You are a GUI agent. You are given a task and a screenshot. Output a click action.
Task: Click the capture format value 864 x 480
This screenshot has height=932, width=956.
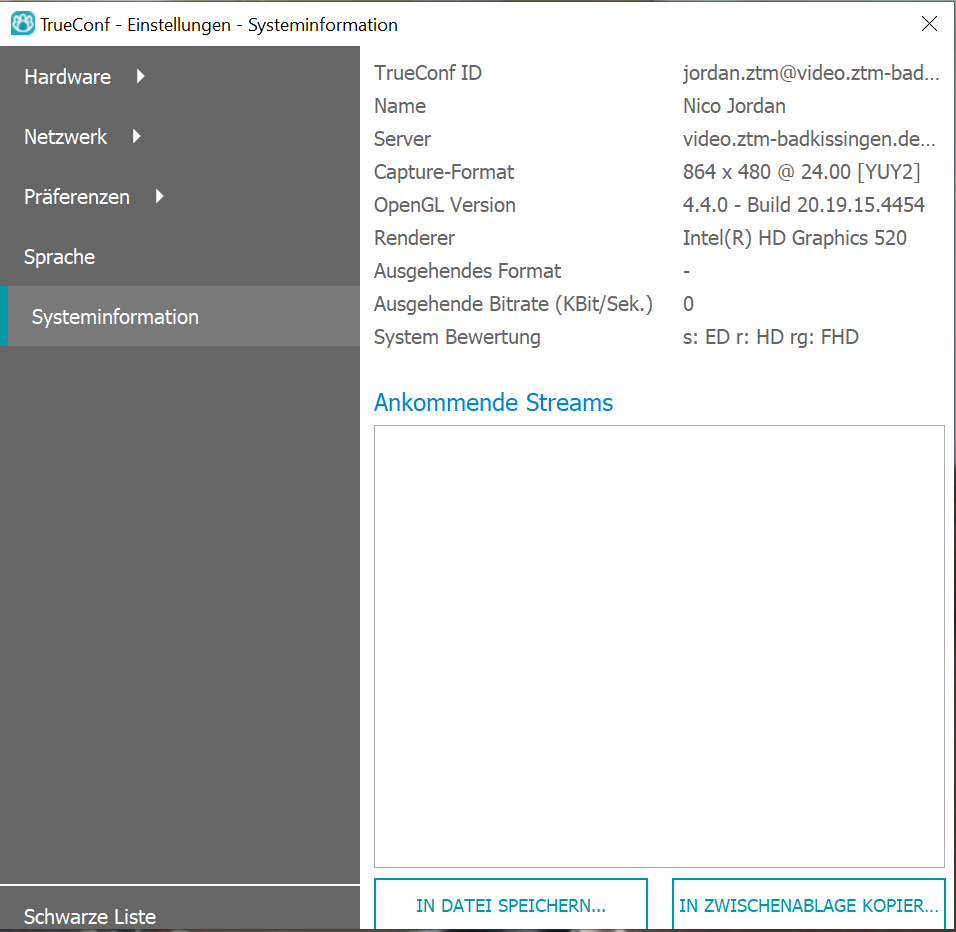tap(802, 172)
